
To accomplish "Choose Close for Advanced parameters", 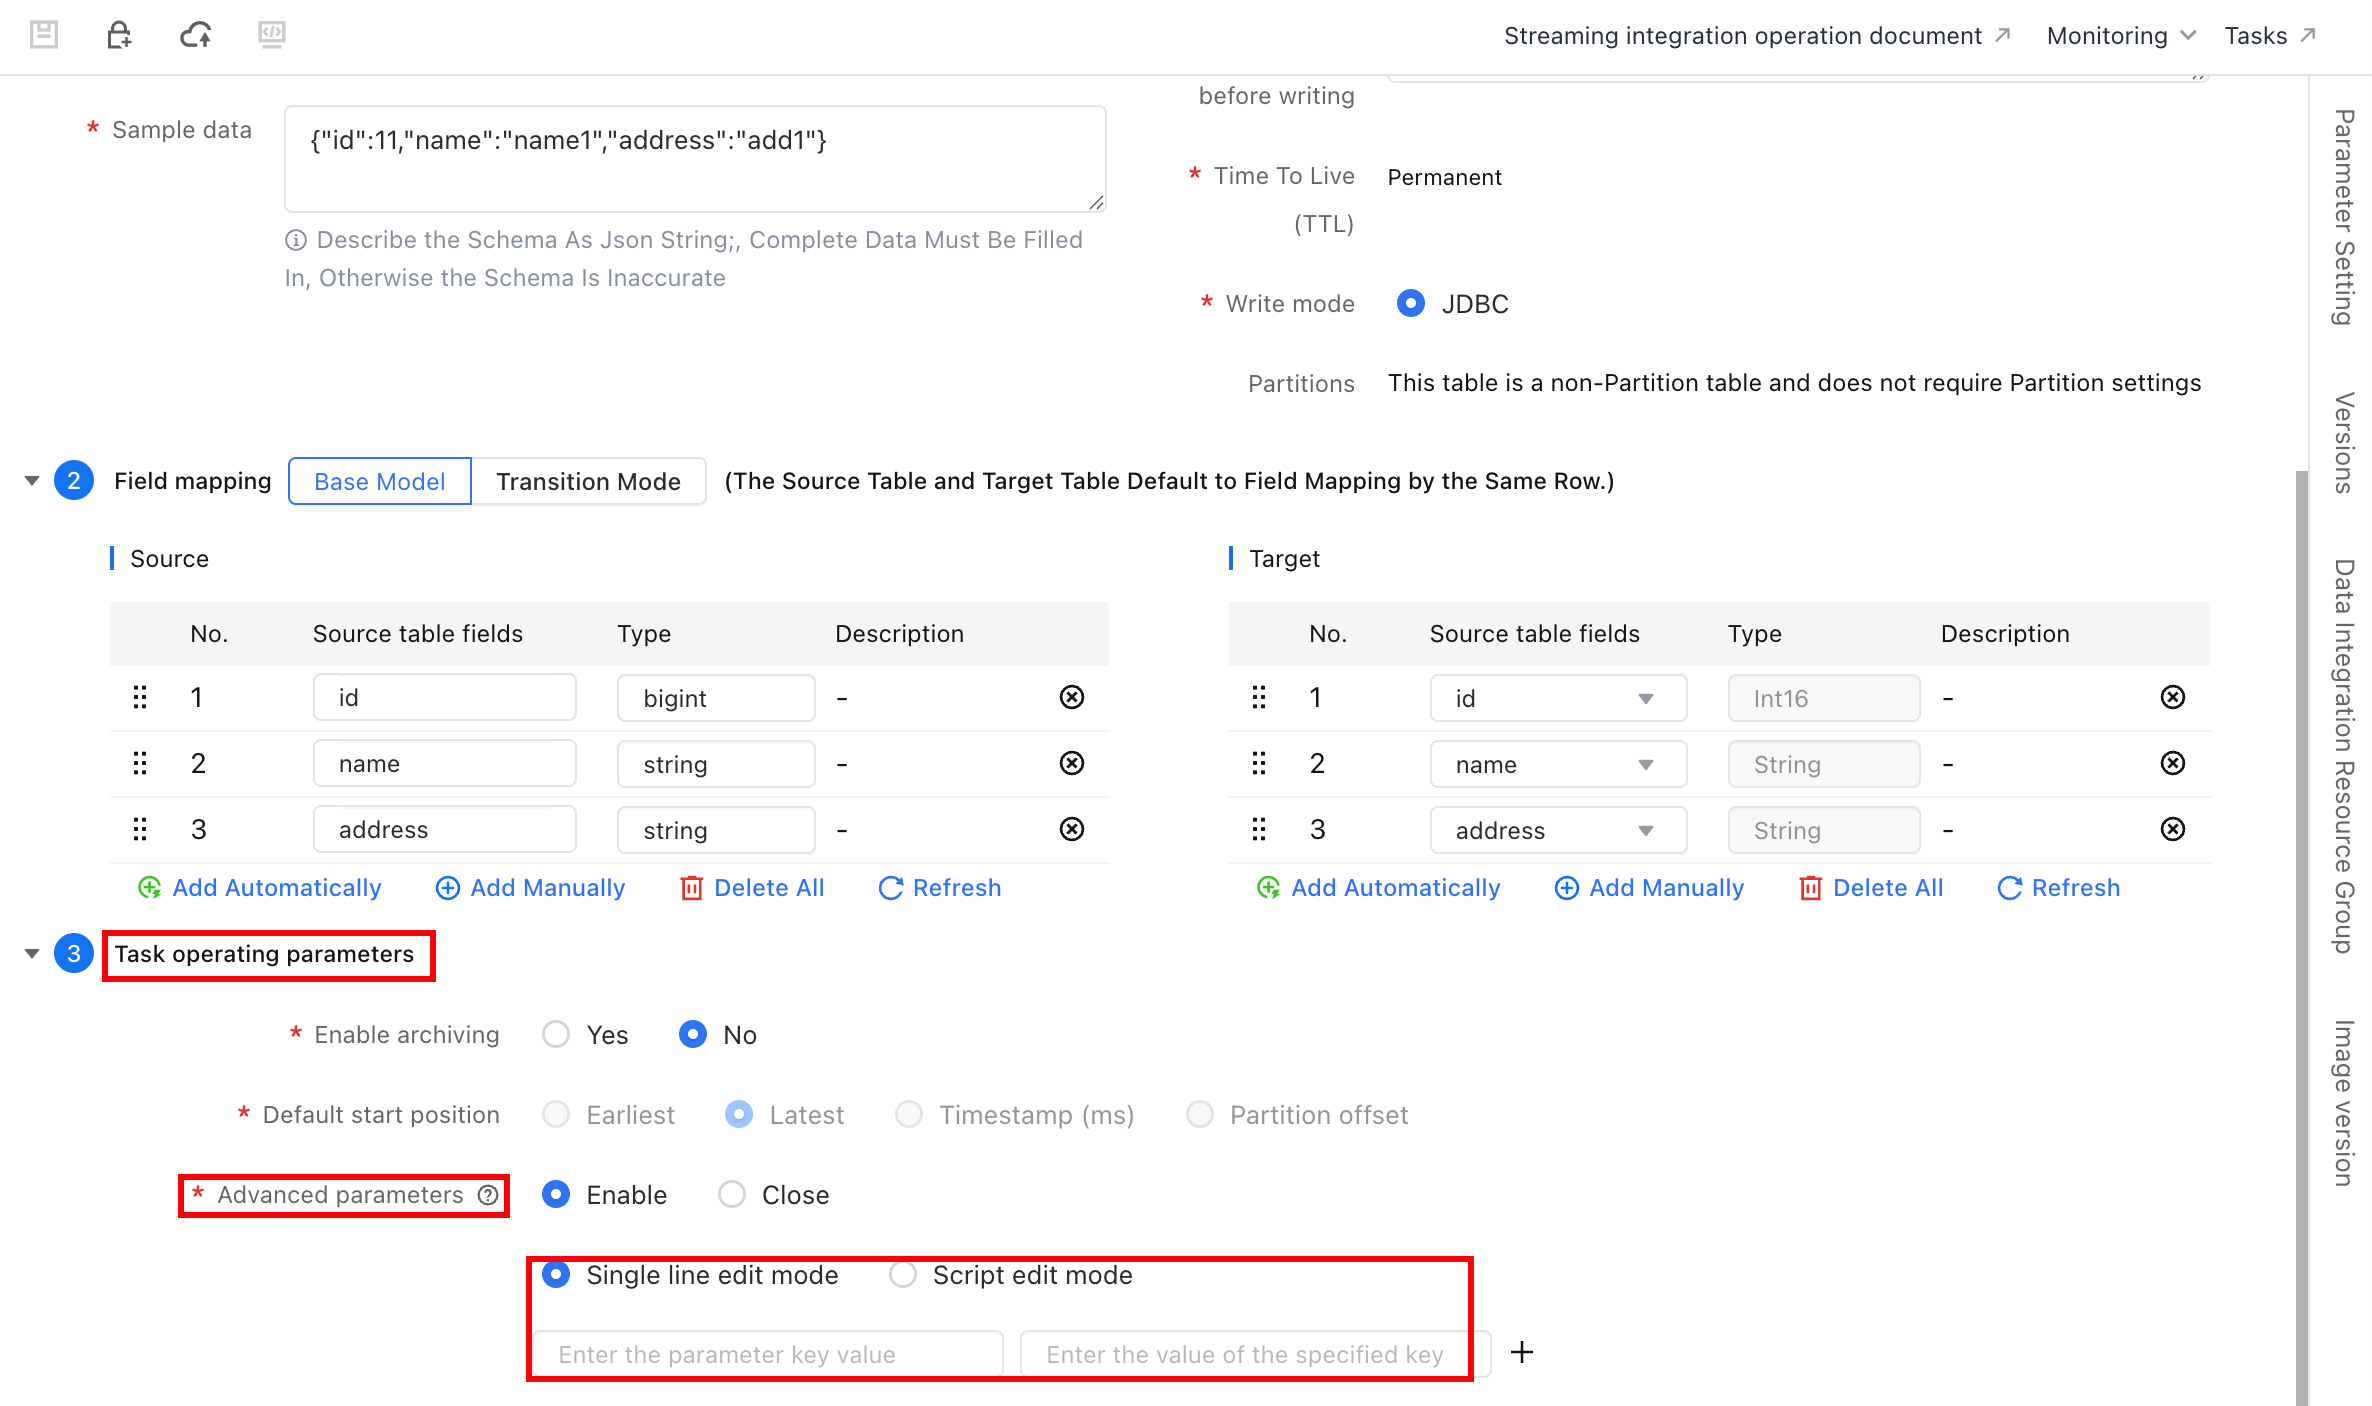I will point(732,1194).
